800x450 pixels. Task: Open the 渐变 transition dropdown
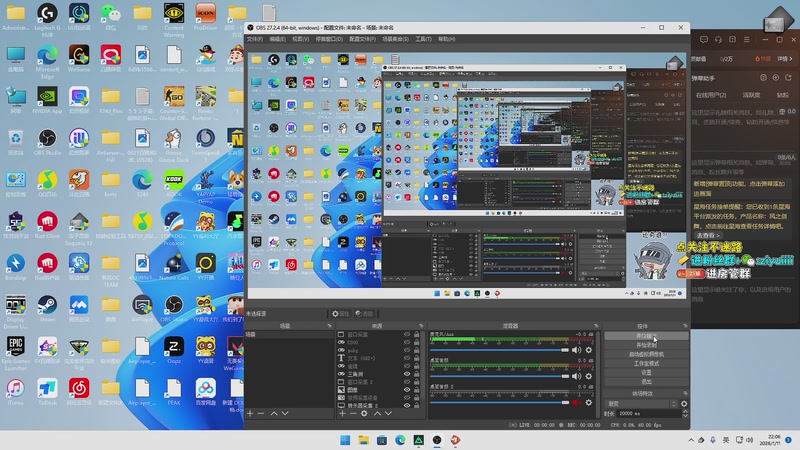pos(642,403)
